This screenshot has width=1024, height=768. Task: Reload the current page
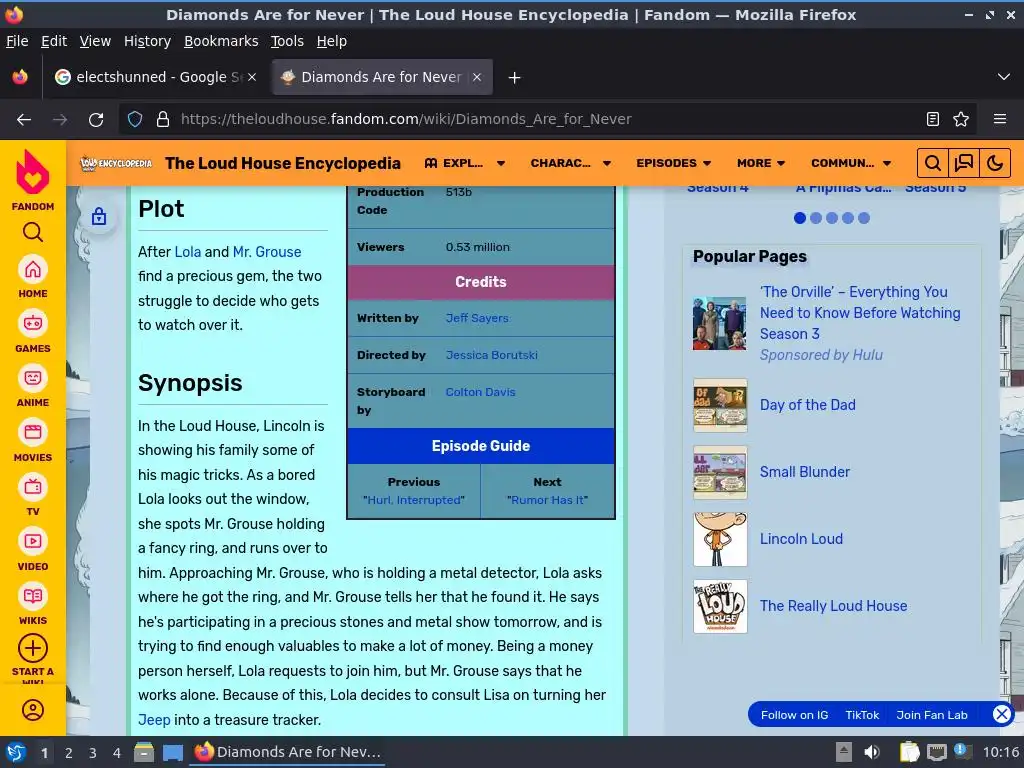coord(96,120)
